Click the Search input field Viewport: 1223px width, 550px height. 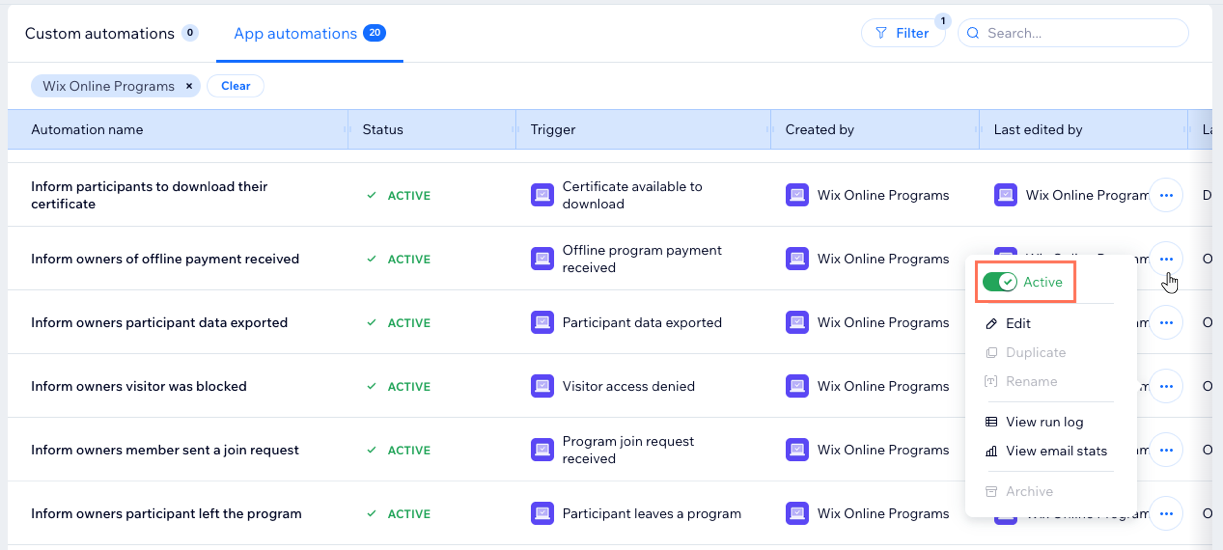tap(1073, 33)
